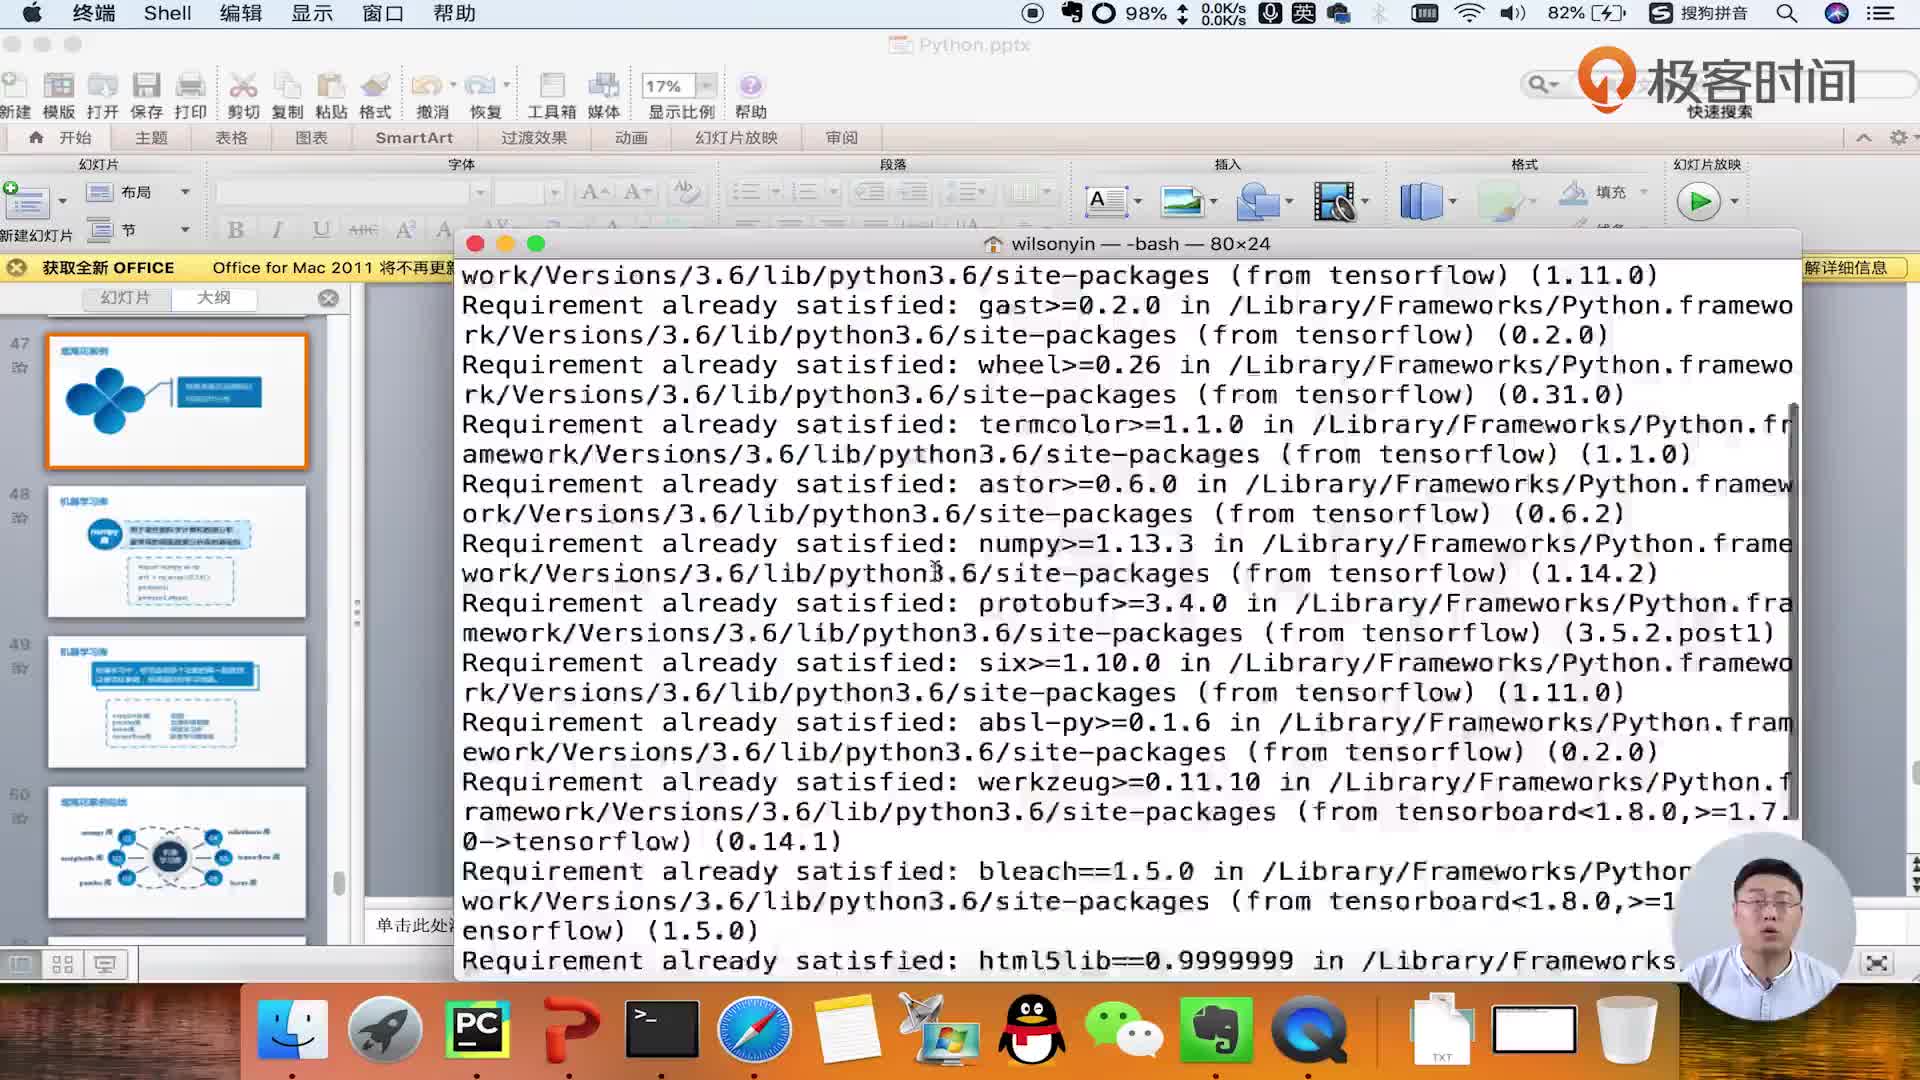Click the Help question mark icon
This screenshot has height=1080, width=1920.
coord(750,87)
